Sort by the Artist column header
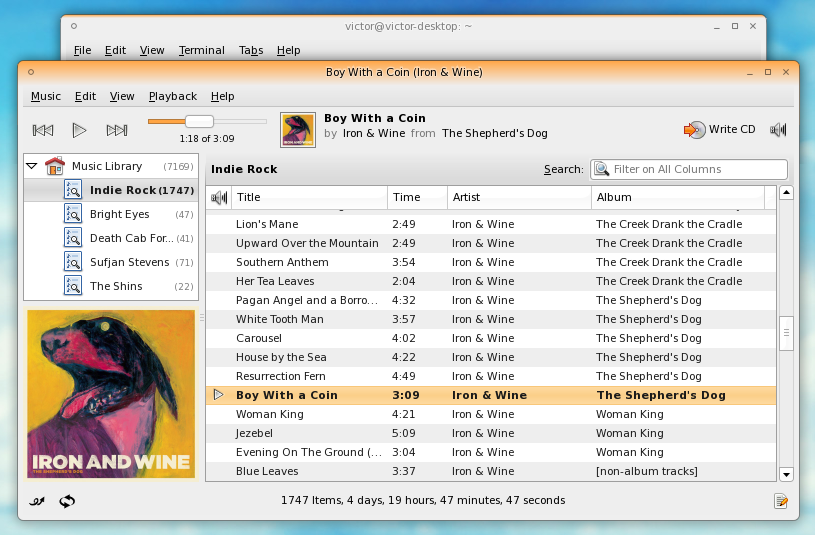The width and height of the screenshot is (815, 535). [x=519, y=198]
